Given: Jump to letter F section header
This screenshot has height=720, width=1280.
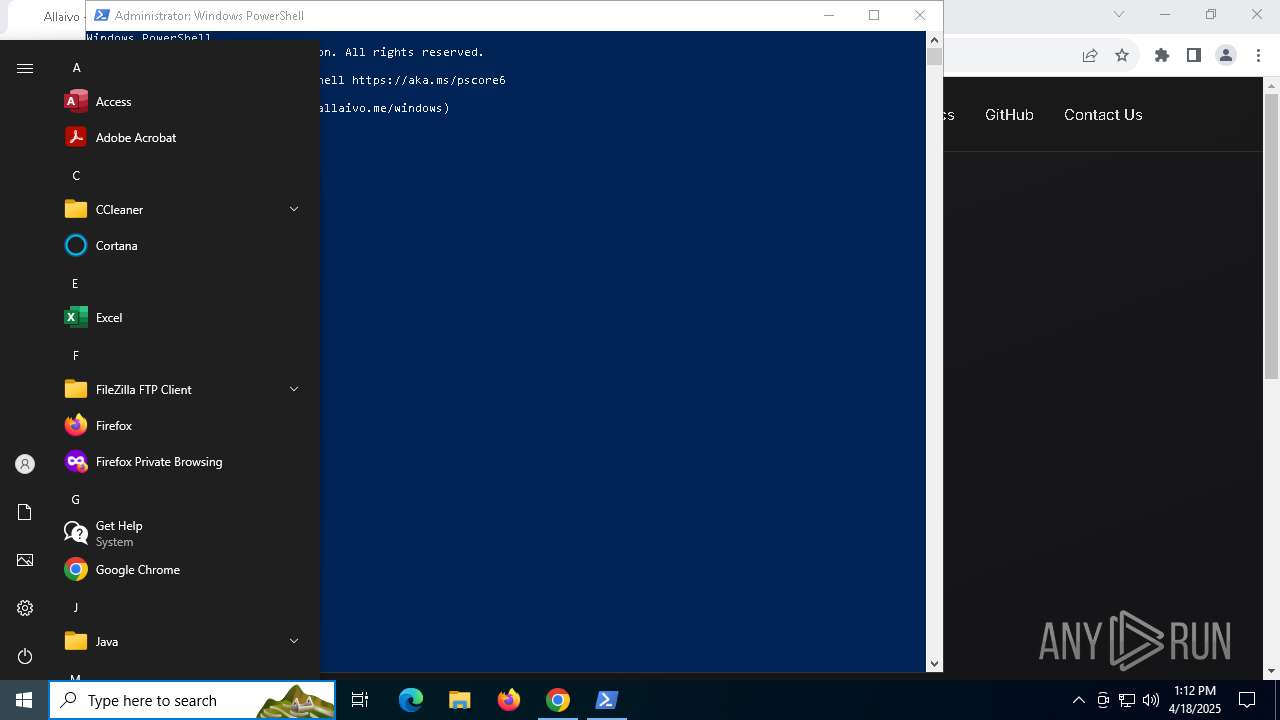Looking at the screenshot, I should [x=75, y=355].
